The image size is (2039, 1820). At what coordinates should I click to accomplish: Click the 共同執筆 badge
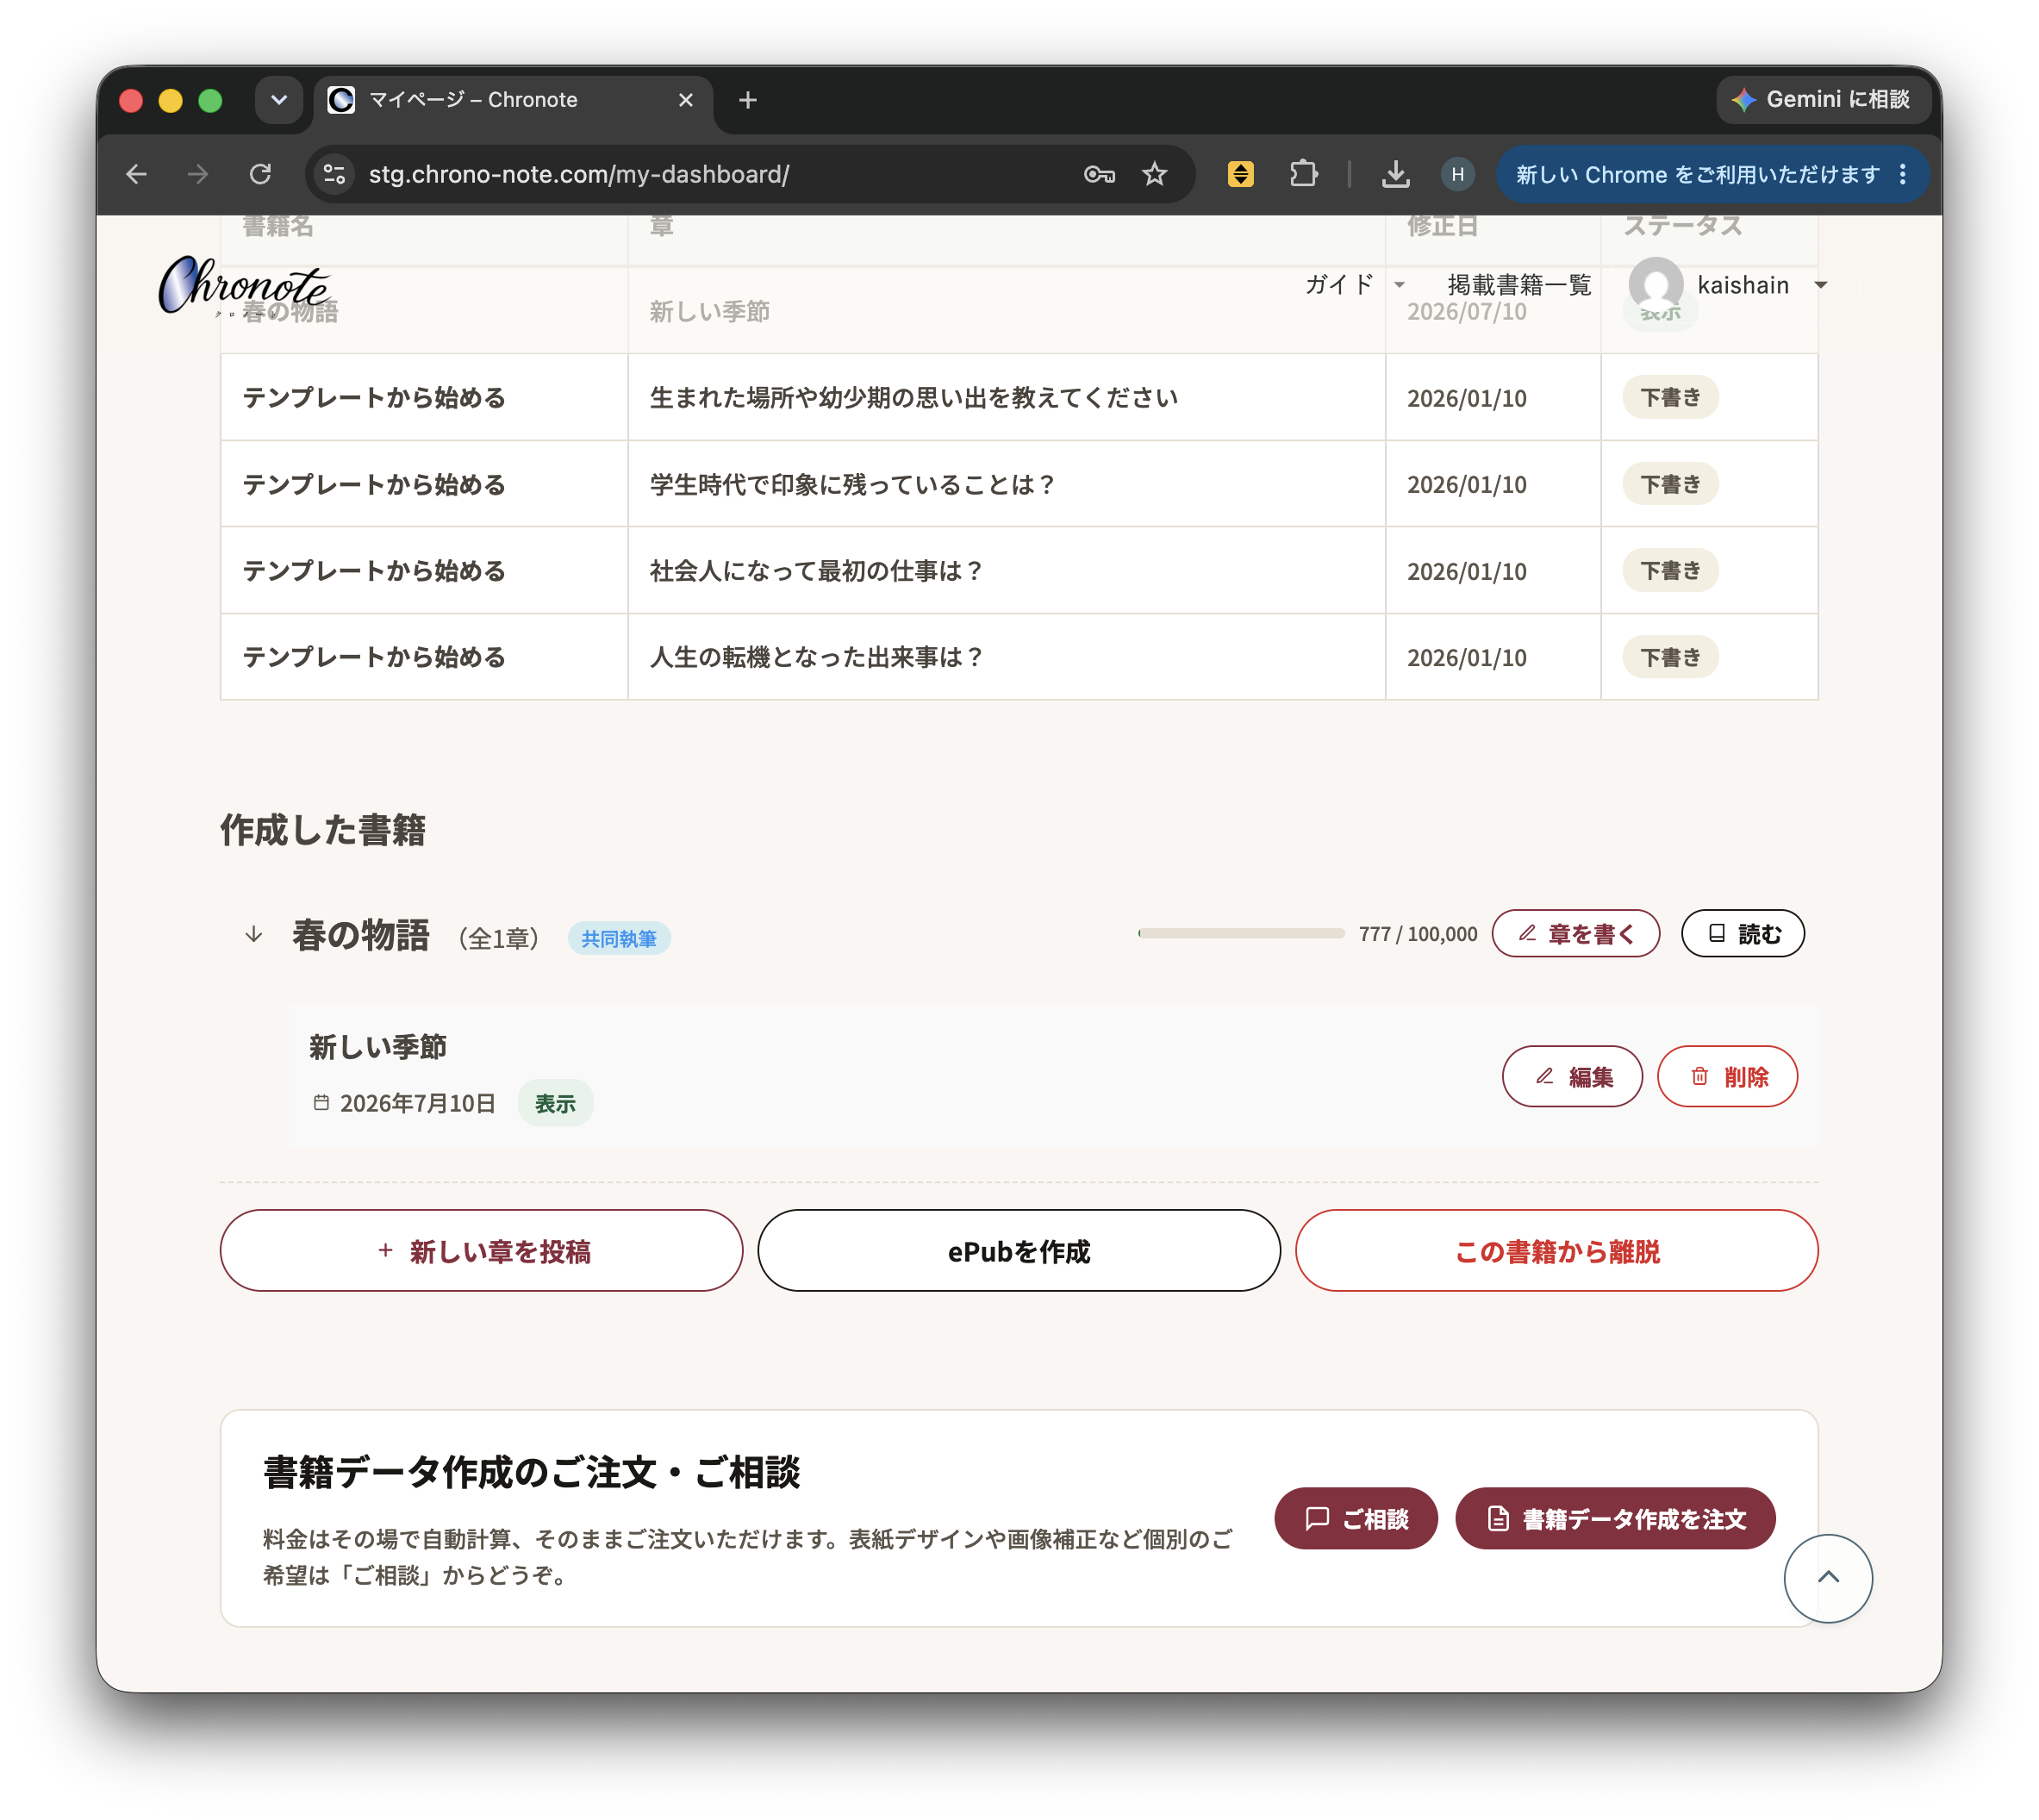point(618,938)
